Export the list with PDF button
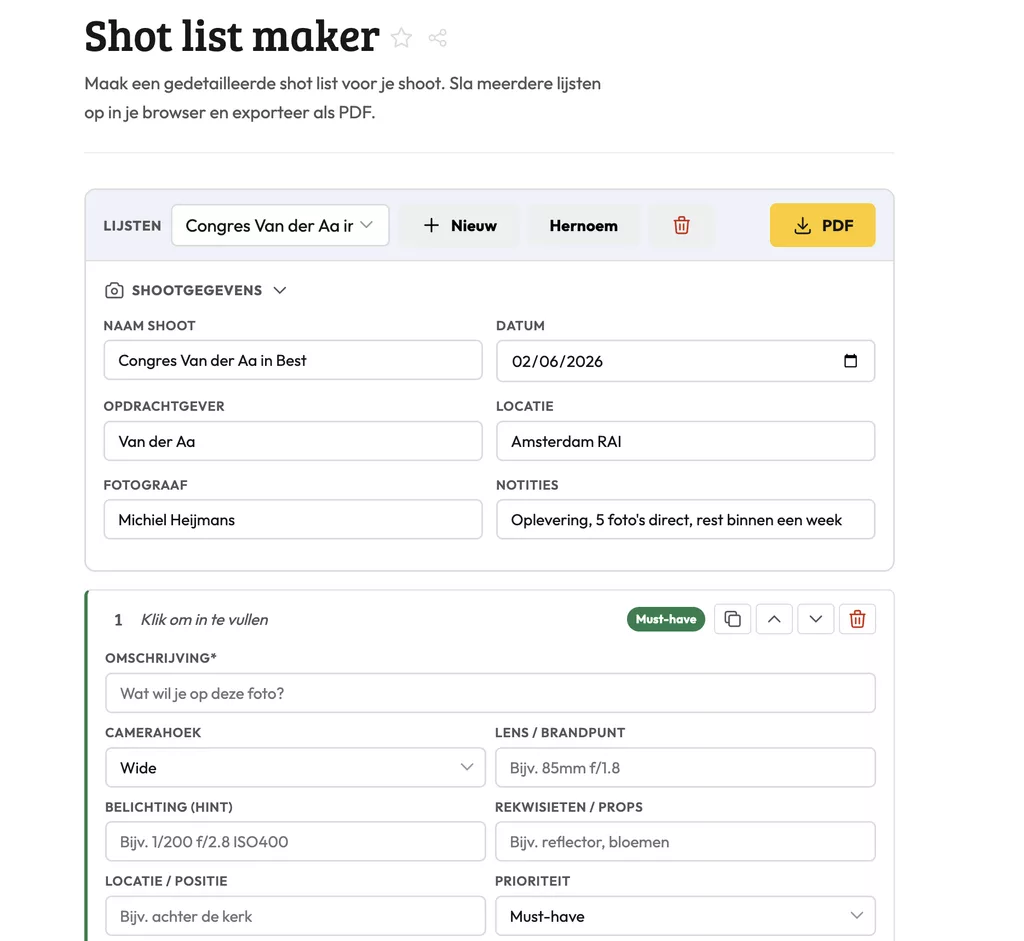Viewport: 1024px width, 941px height. click(x=822, y=225)
